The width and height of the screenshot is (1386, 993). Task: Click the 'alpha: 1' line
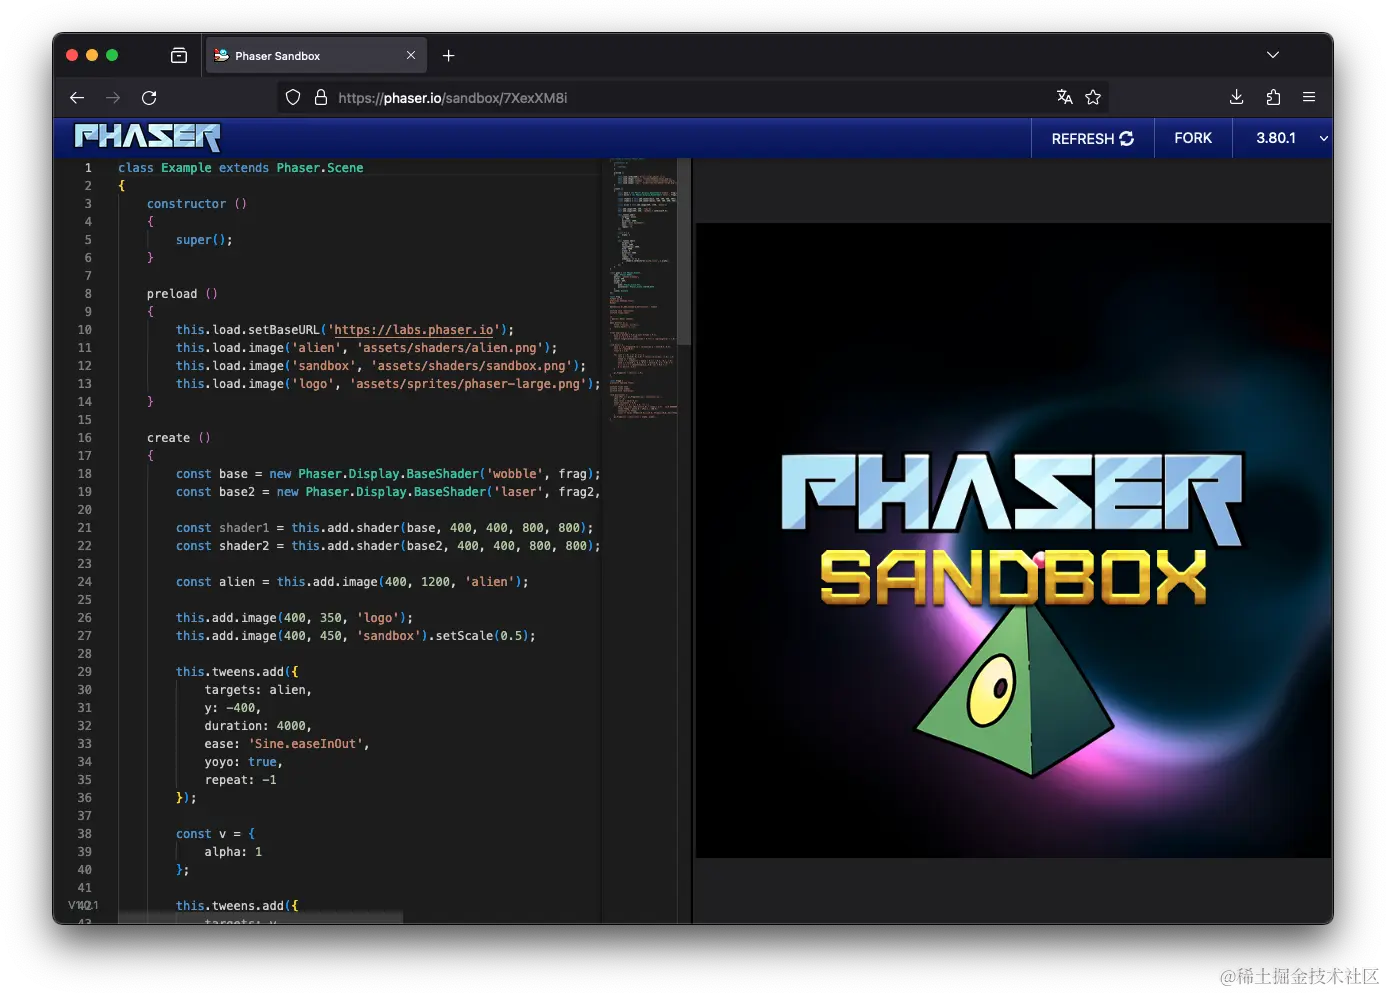pyautogui.click(x=233, y=852)
